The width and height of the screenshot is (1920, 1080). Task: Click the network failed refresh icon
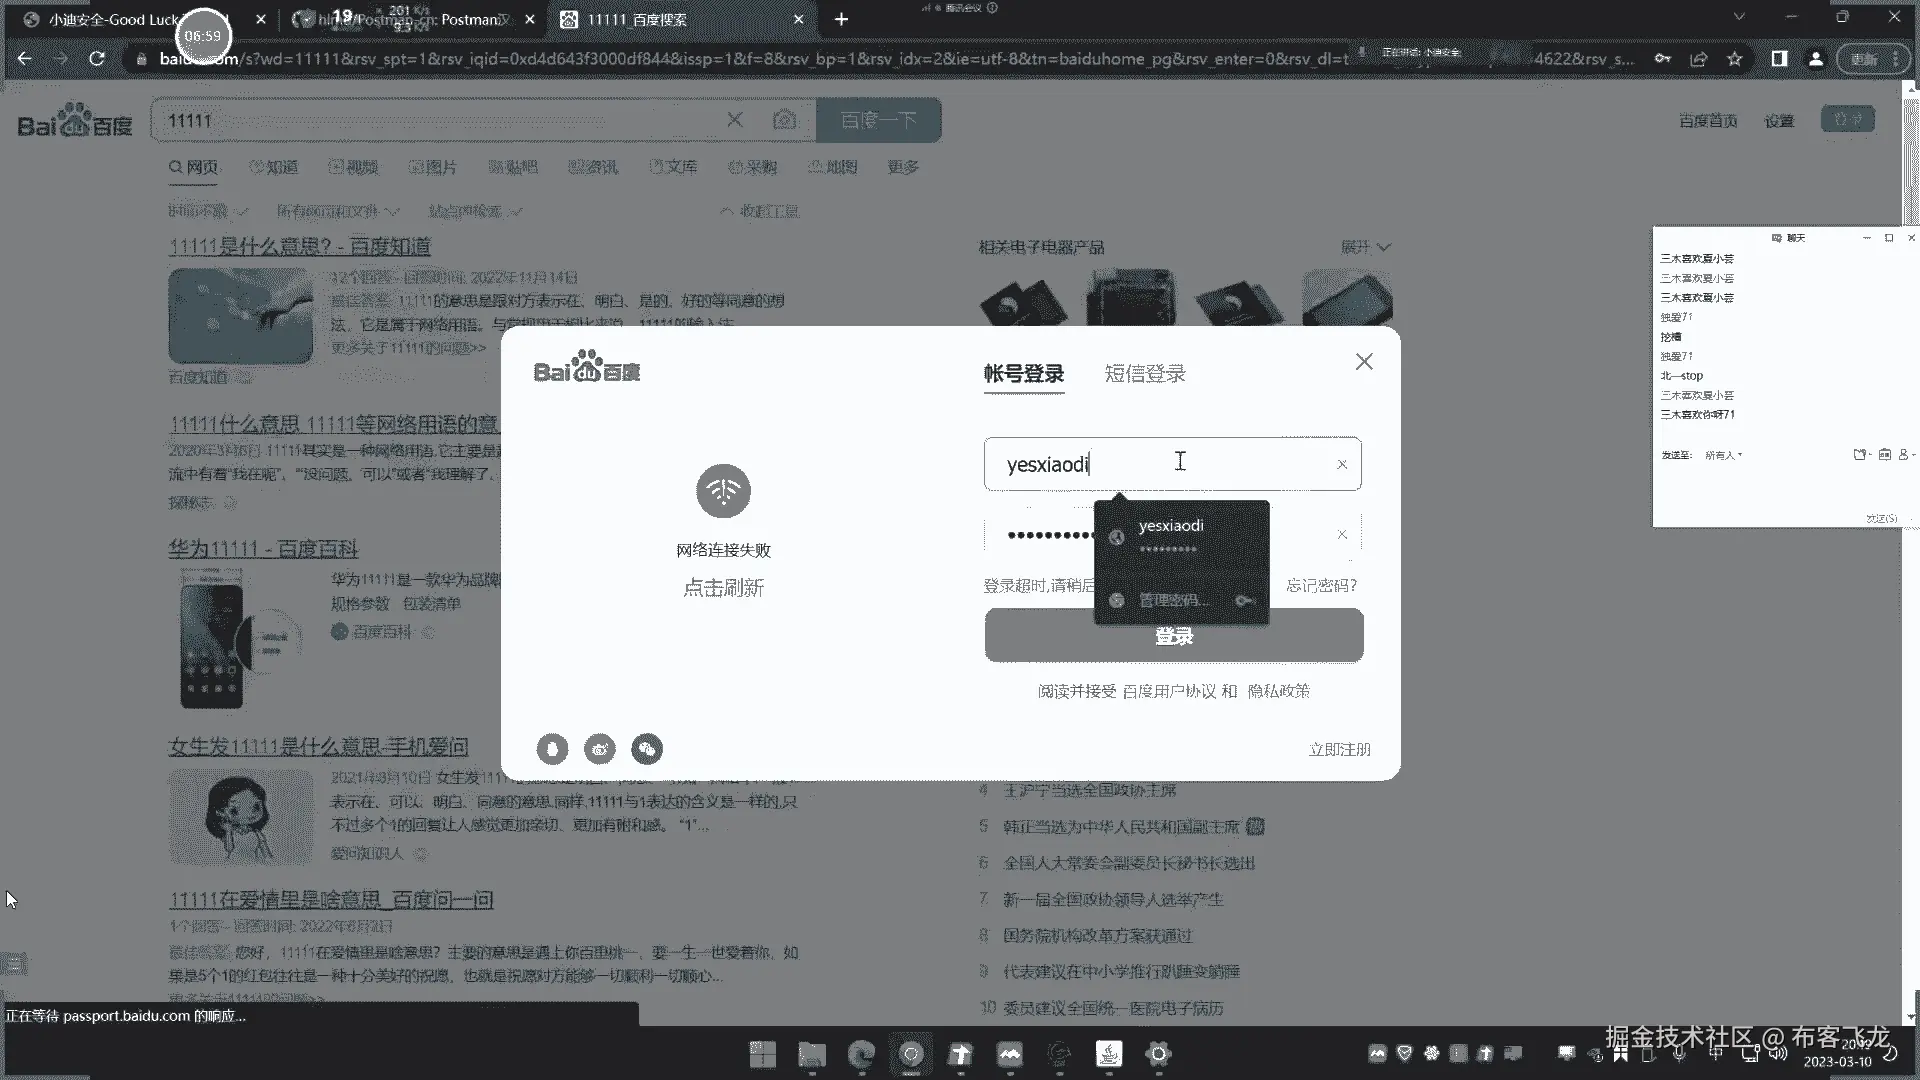click(723, 491)
